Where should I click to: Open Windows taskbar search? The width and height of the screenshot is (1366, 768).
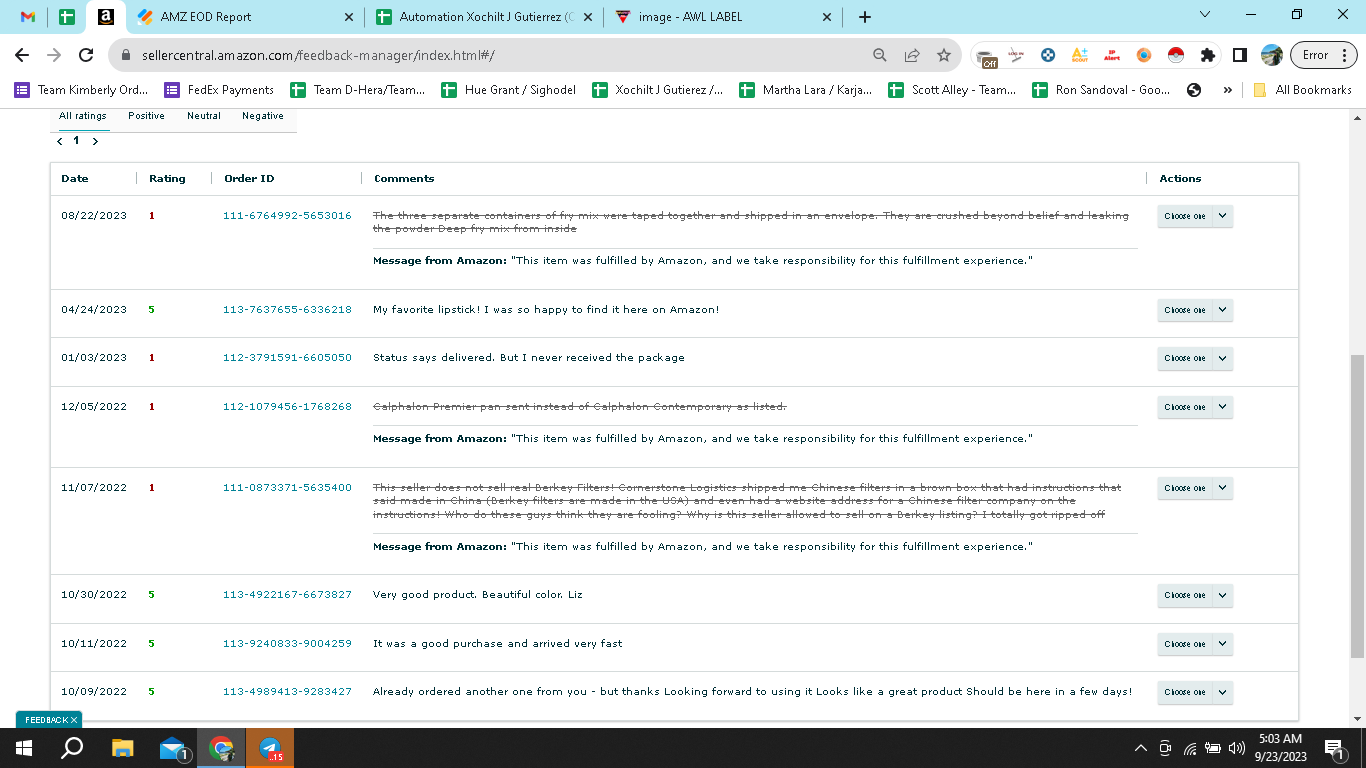tap(72, 748)
